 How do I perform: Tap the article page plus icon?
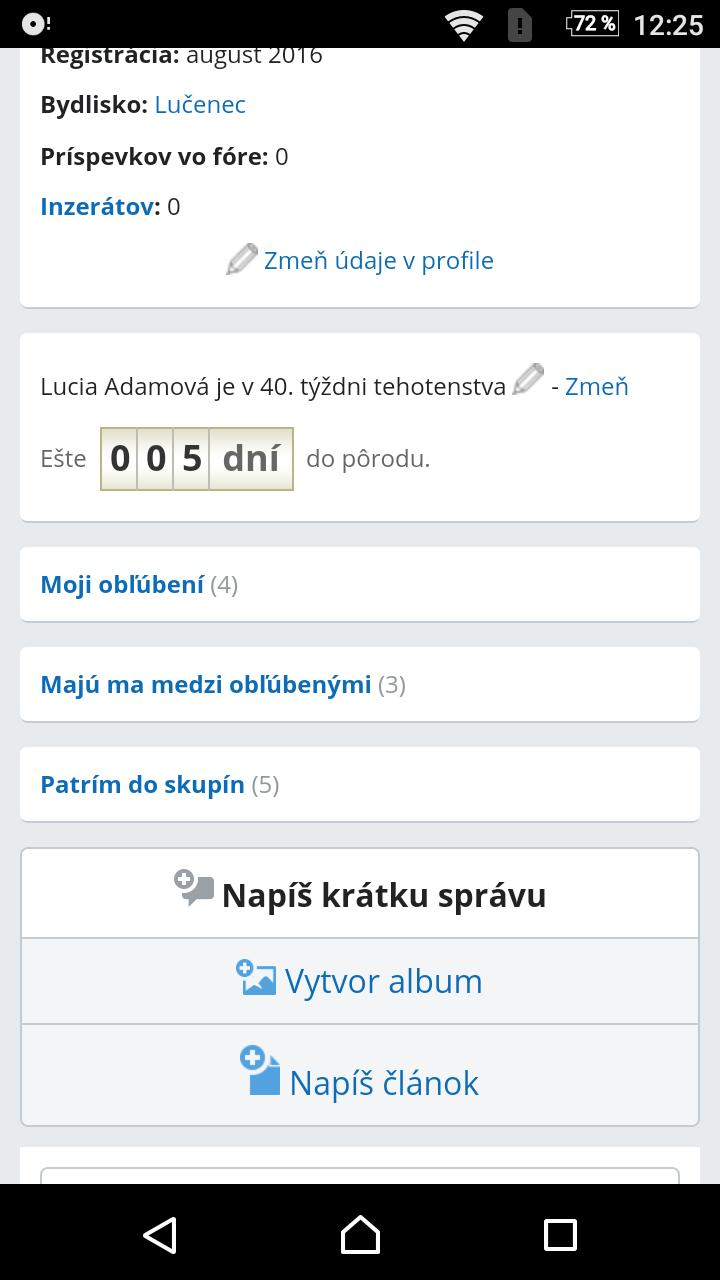click(x=260, y=1072)
